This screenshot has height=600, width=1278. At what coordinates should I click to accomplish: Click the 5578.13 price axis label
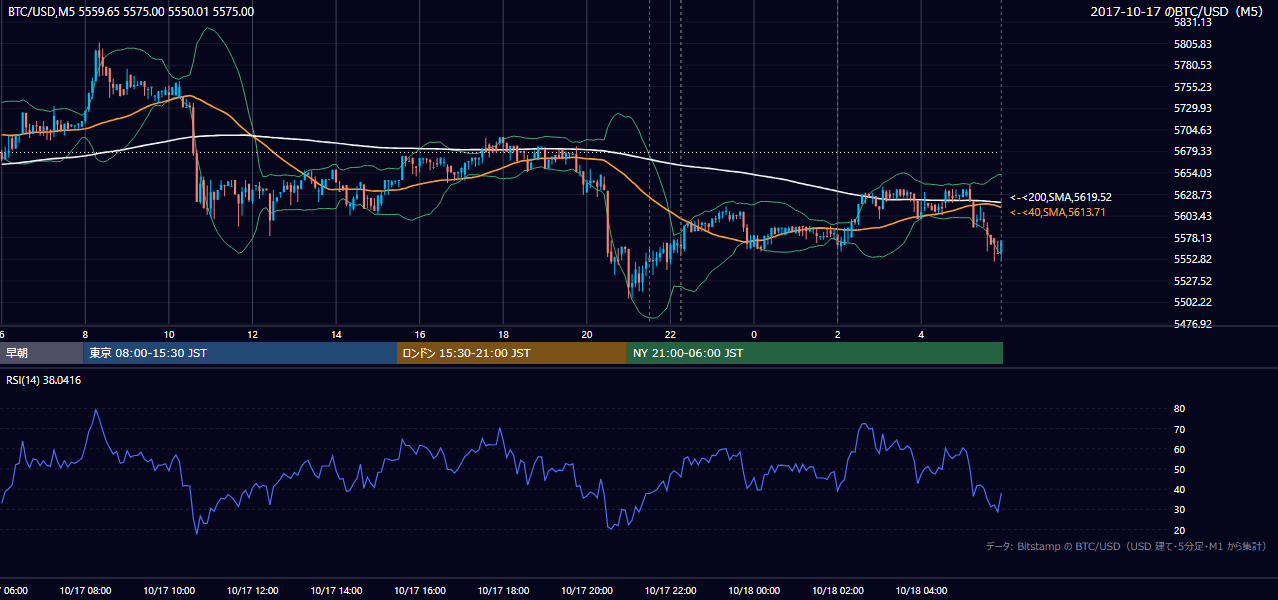(1194, 238)
